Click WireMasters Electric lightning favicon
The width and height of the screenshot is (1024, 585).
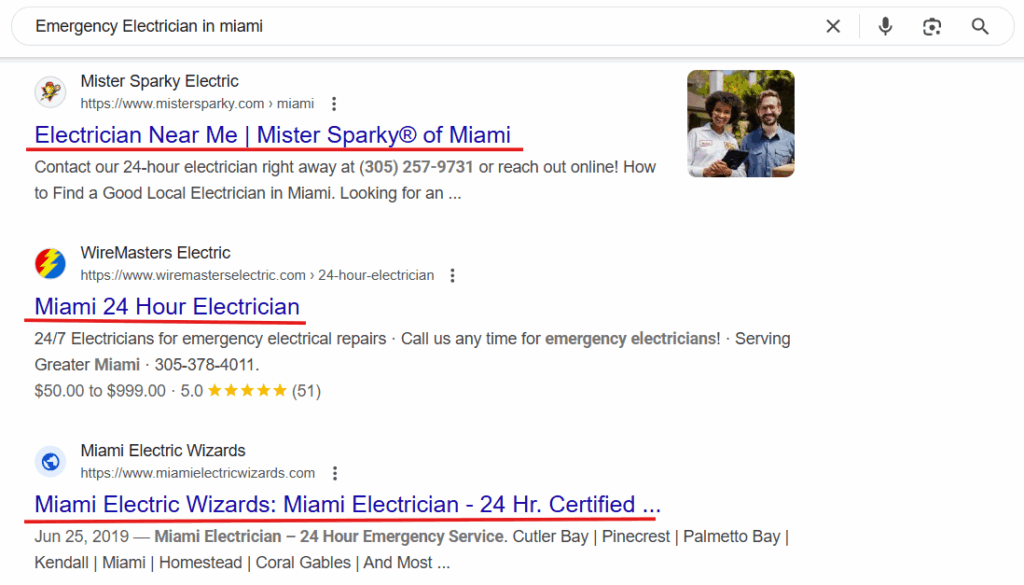pyautogui.click(x=50, y=263)
